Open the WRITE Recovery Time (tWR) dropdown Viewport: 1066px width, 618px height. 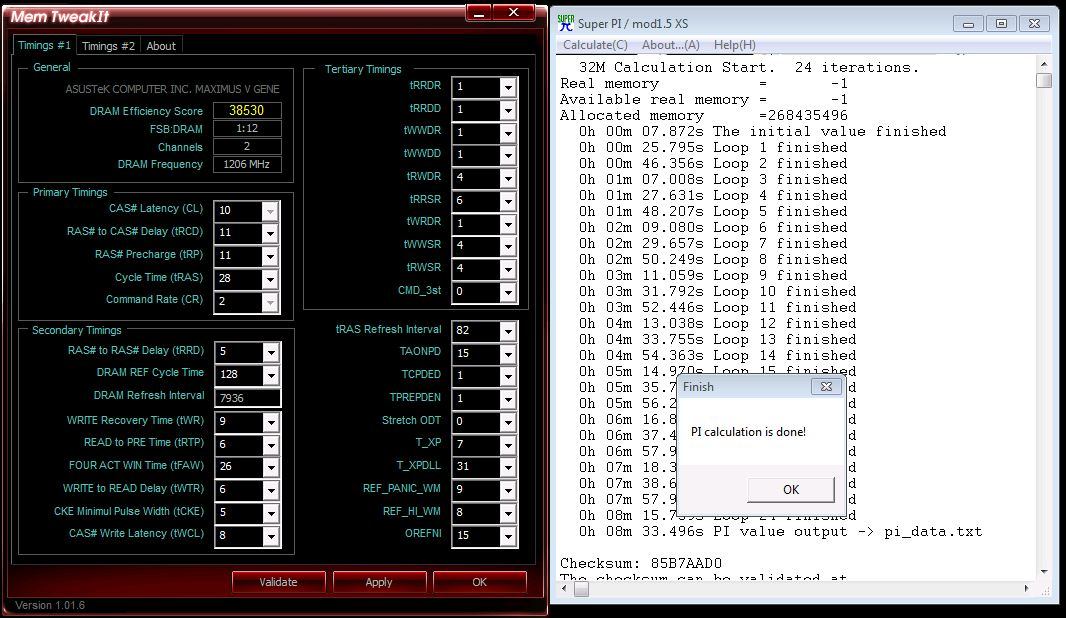click(271, 422)
